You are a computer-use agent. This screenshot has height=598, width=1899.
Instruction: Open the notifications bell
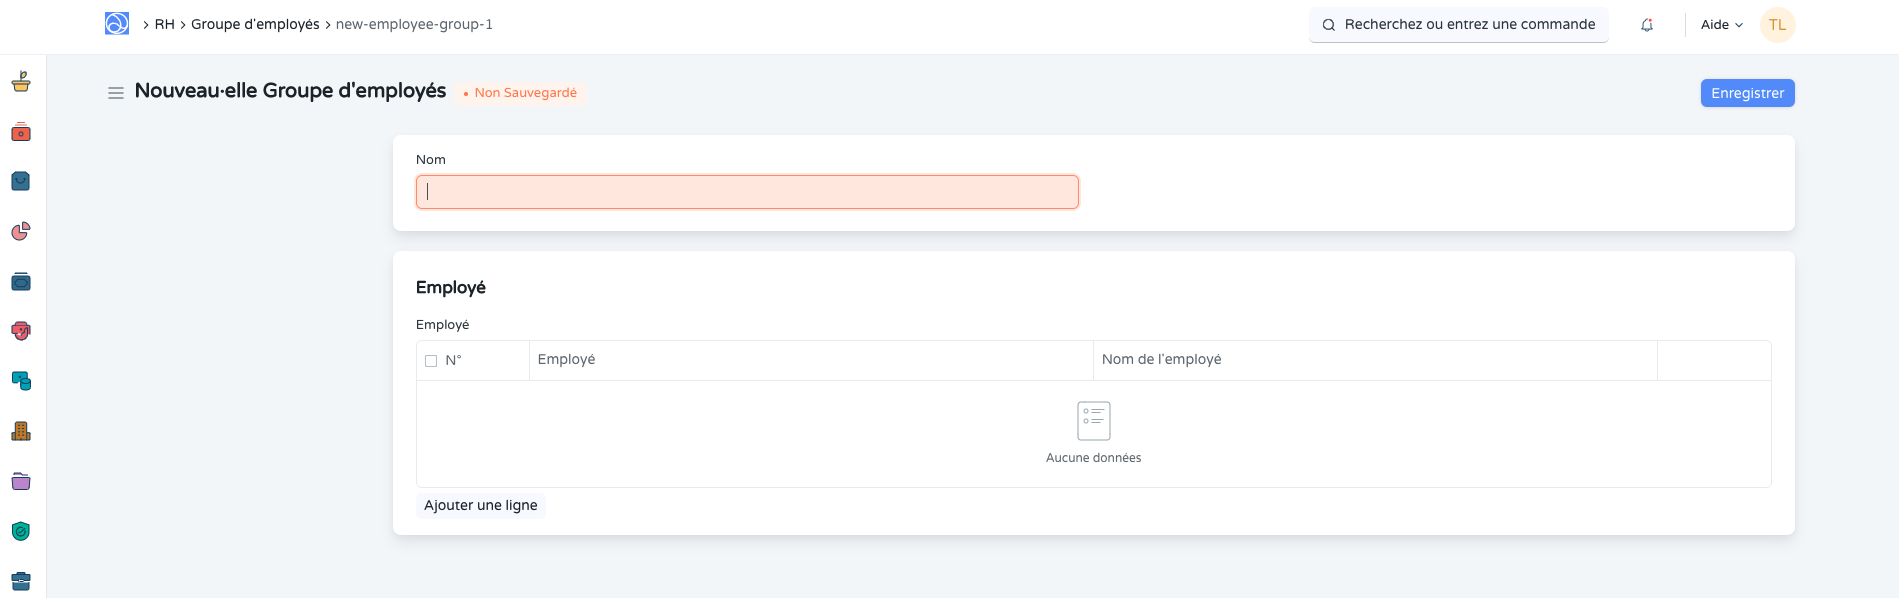pos(1647,25)
